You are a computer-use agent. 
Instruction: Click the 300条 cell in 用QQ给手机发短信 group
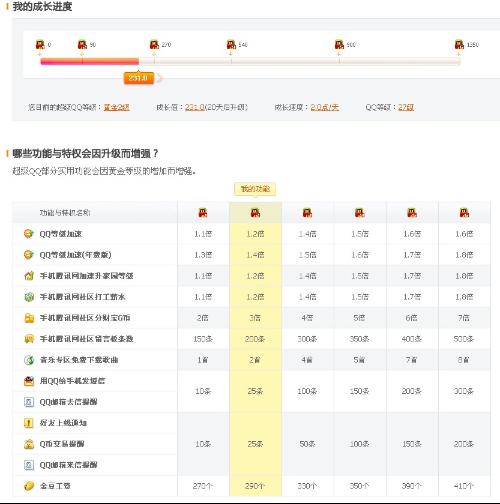[464, 391]
